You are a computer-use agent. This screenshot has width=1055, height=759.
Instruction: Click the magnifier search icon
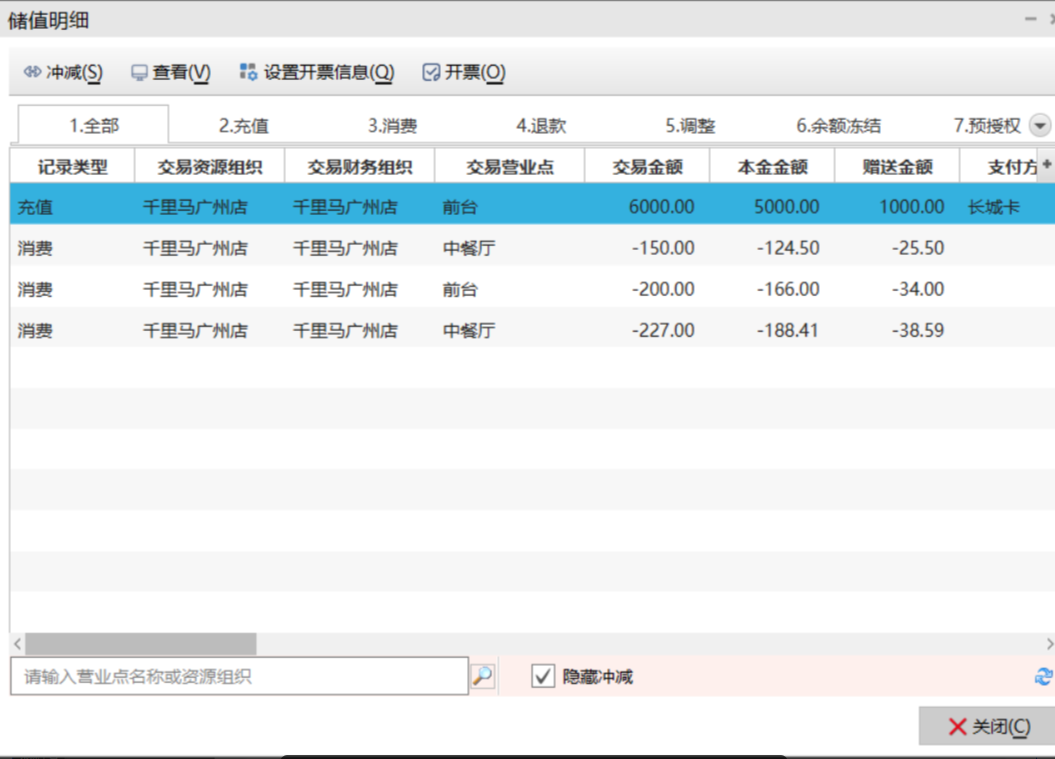[x=482, y=677]
